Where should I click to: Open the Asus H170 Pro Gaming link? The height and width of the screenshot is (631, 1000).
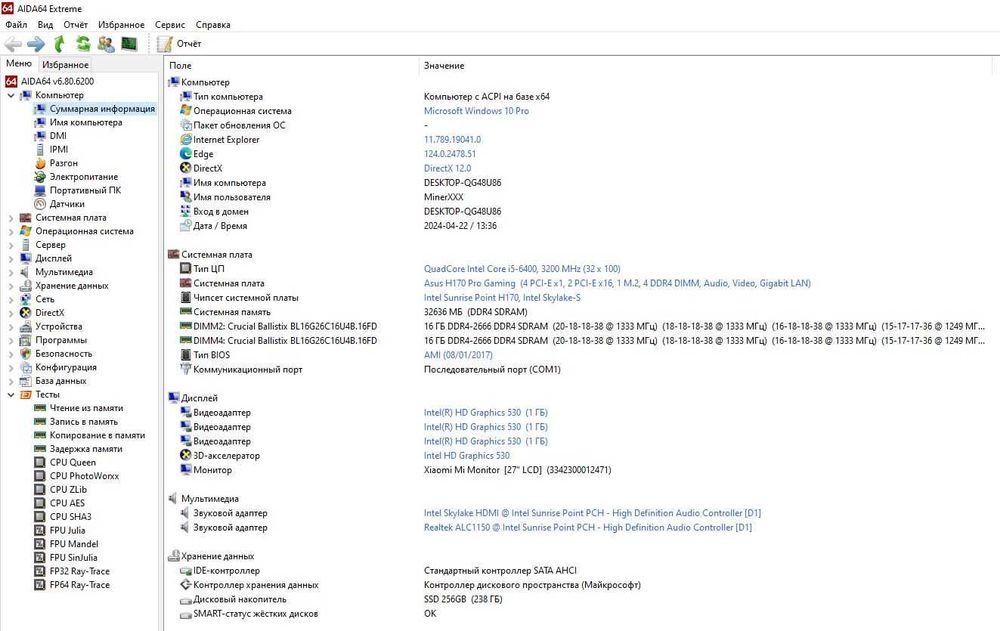[617, 283]
